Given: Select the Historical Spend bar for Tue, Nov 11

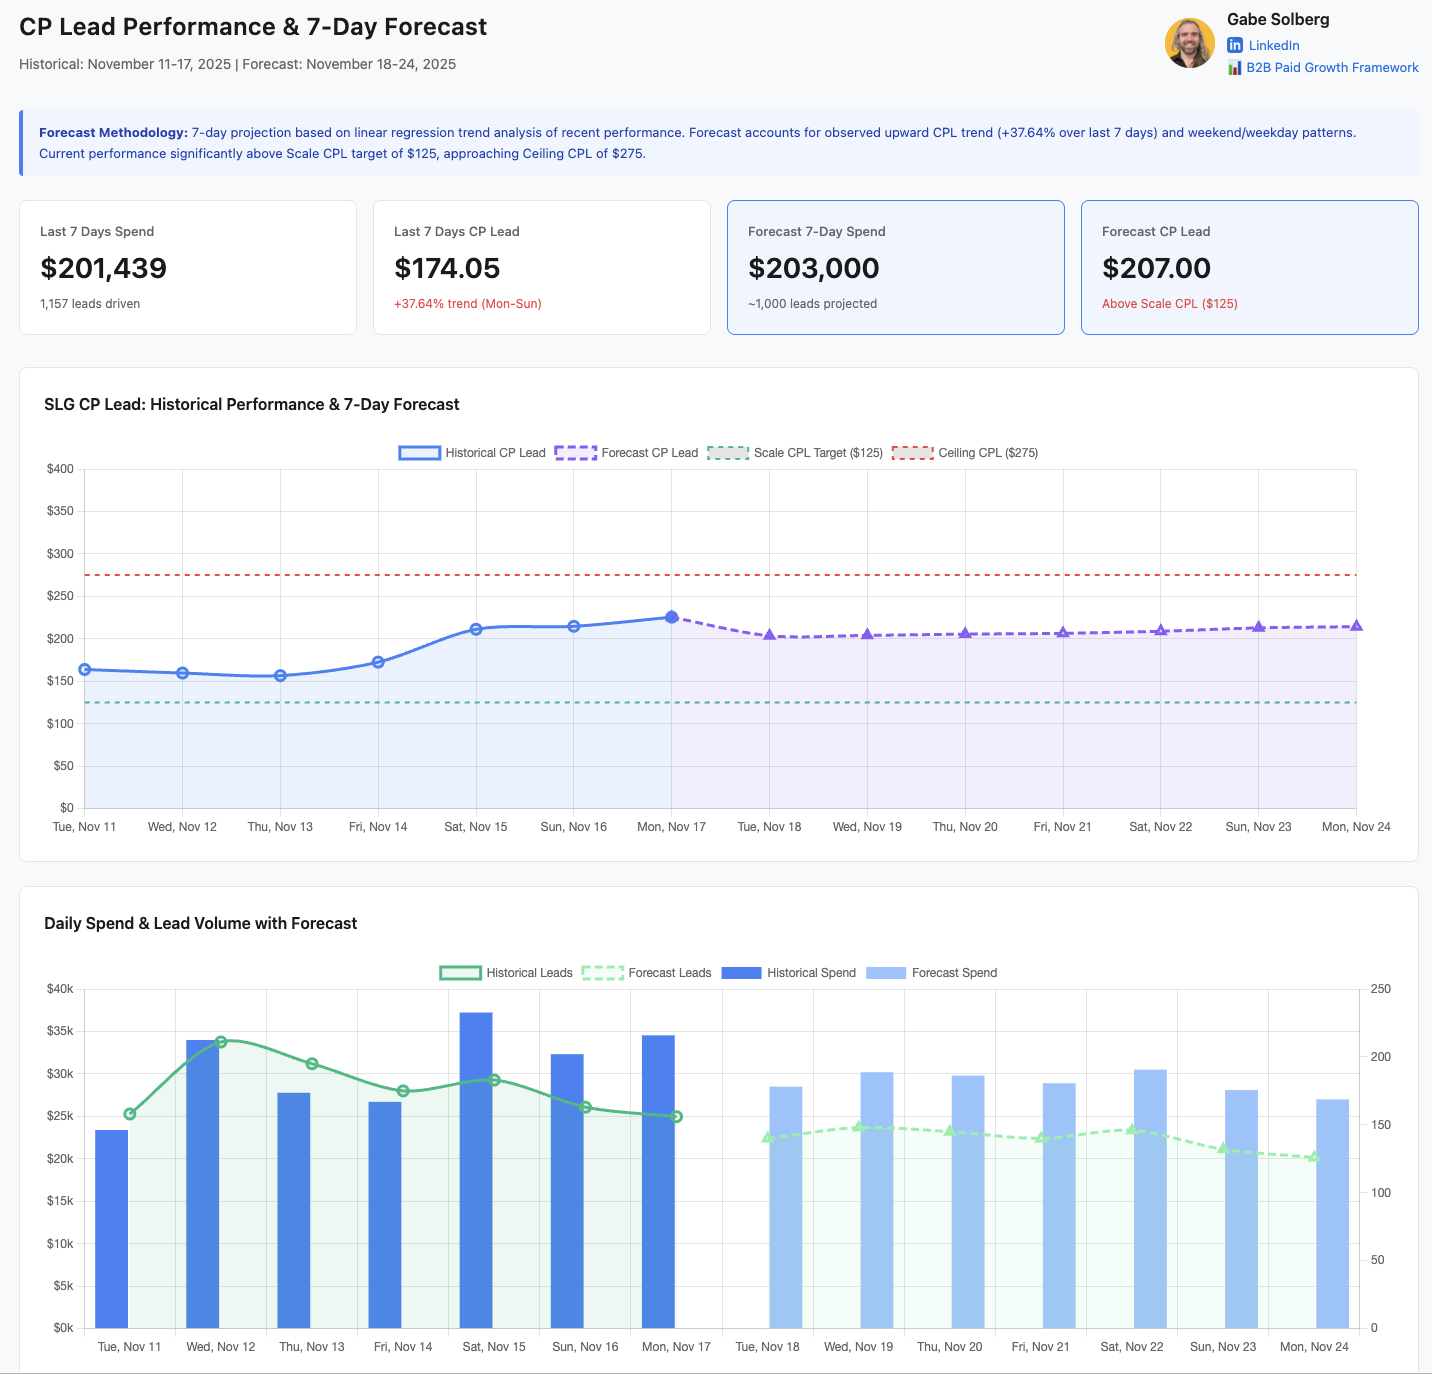Looking at the screenshot, I should (112, 1229).
